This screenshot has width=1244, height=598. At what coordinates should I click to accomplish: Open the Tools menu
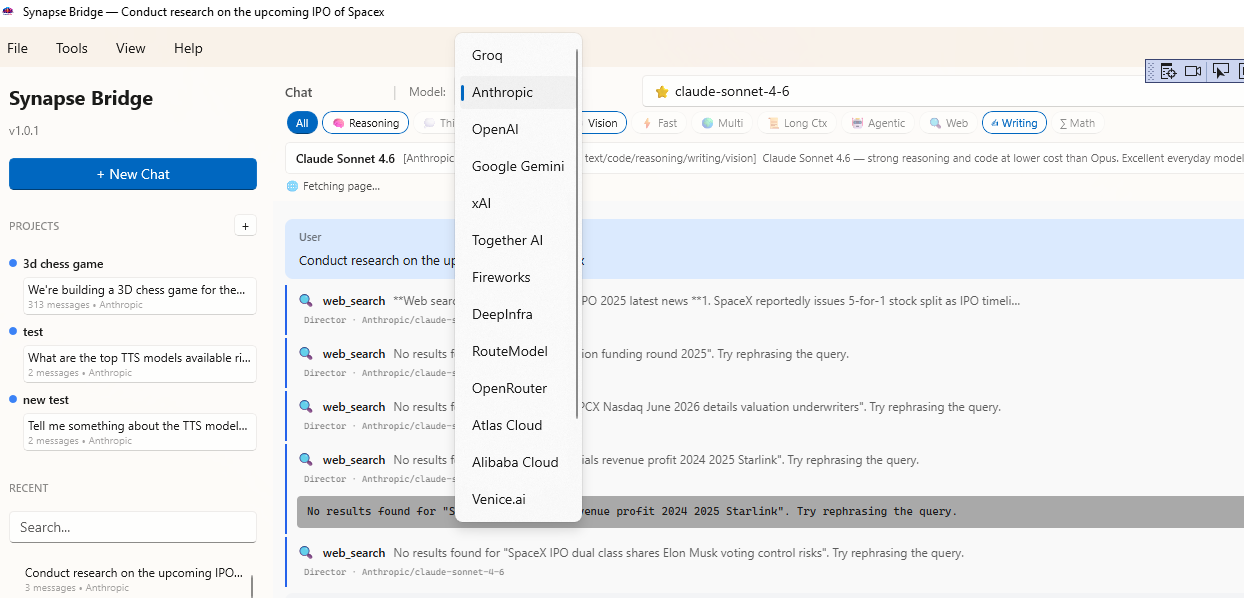72,48
